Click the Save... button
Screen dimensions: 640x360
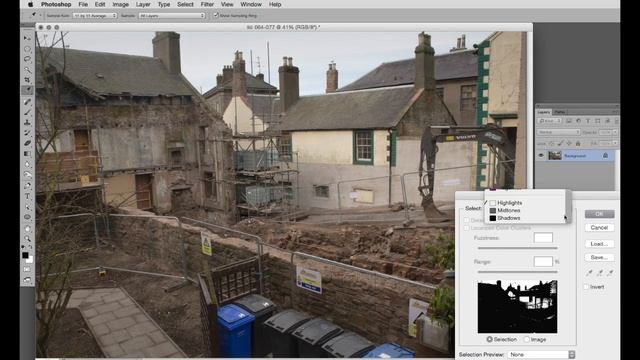point(599,257)
